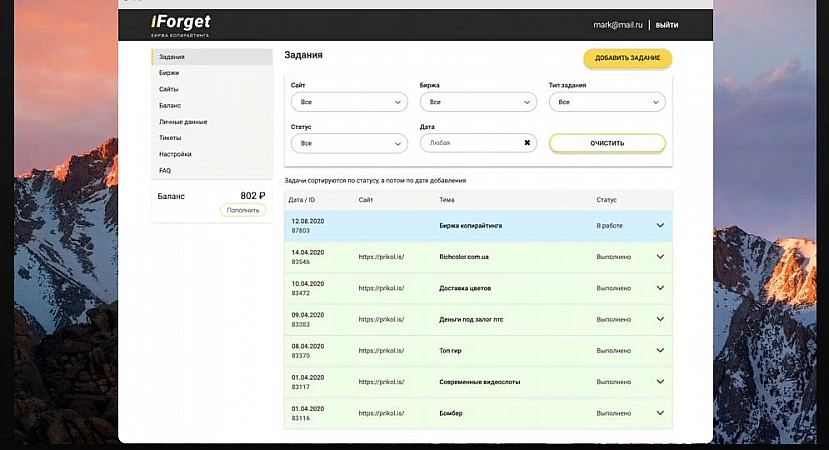
Task: Expand the Бомбер task row
Action: pyautogui.click(x=660, y=413)
